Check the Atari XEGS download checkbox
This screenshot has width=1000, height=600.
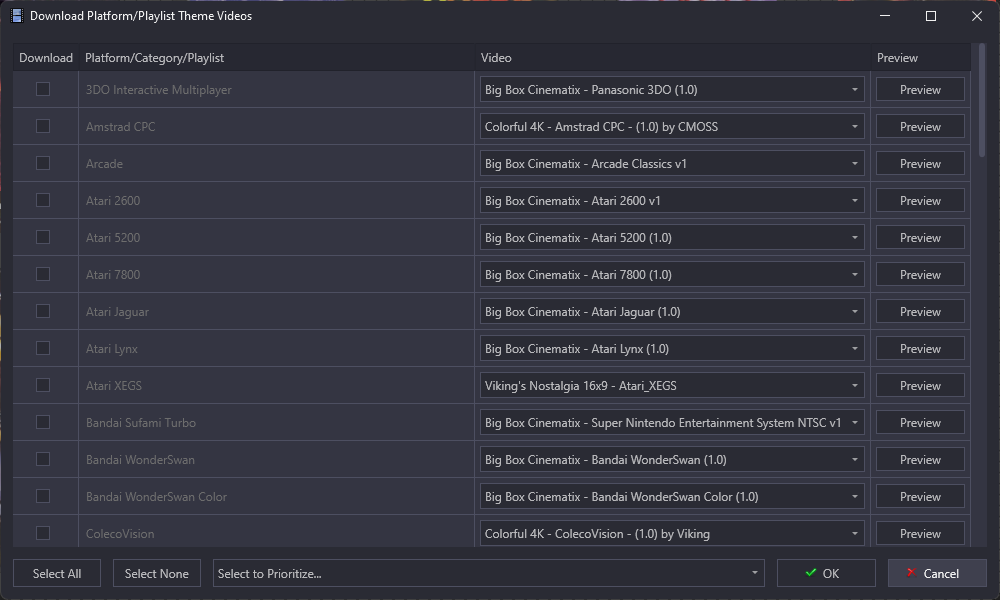coord(43,385)
